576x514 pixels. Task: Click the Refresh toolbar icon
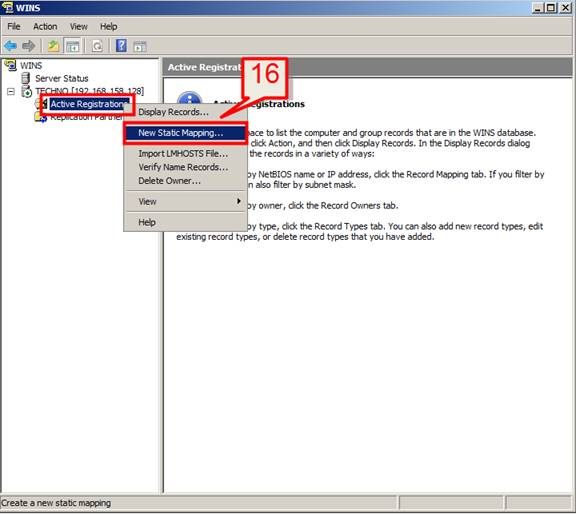tap(97, 46)
